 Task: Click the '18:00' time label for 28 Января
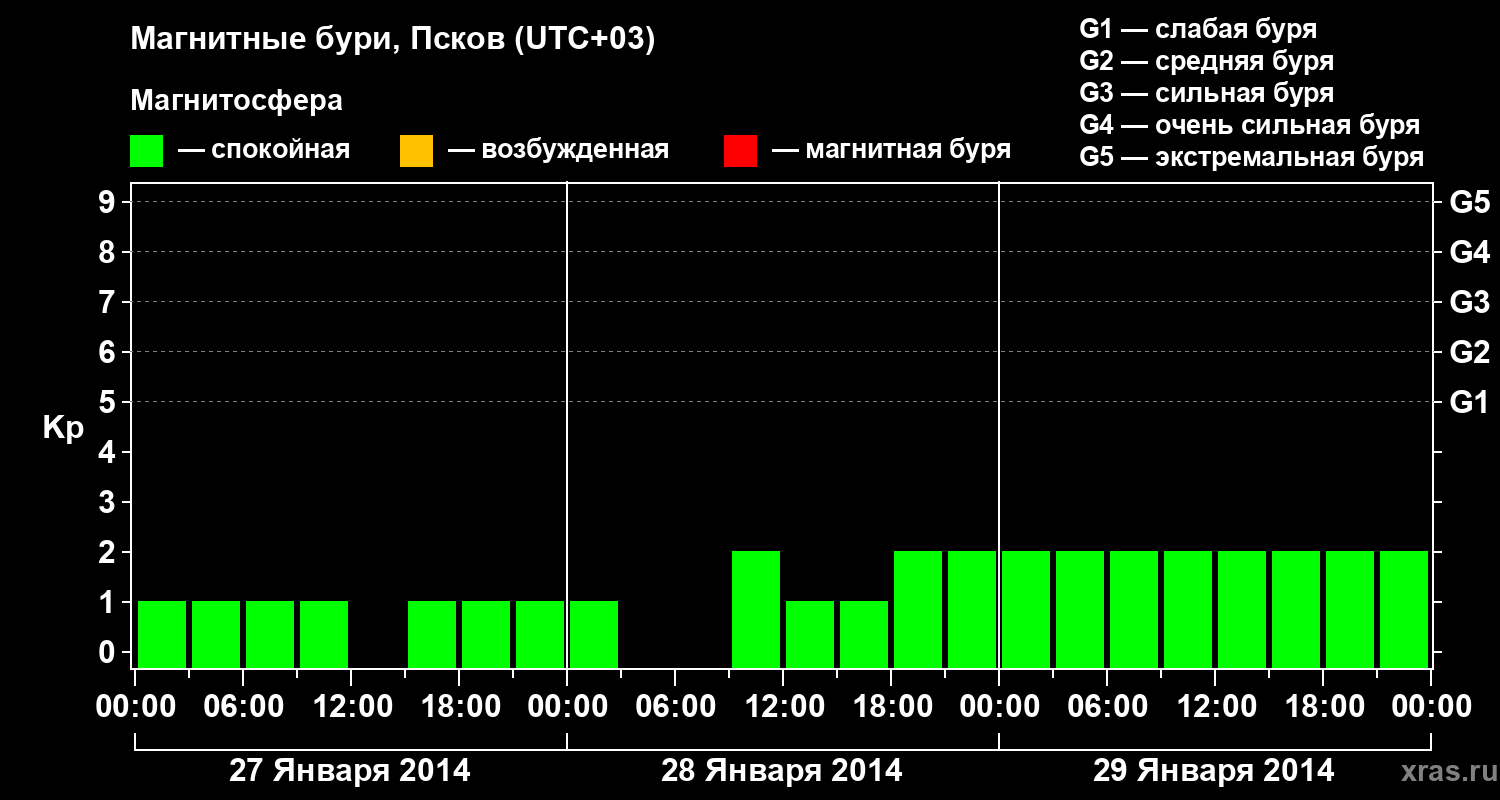891,706
